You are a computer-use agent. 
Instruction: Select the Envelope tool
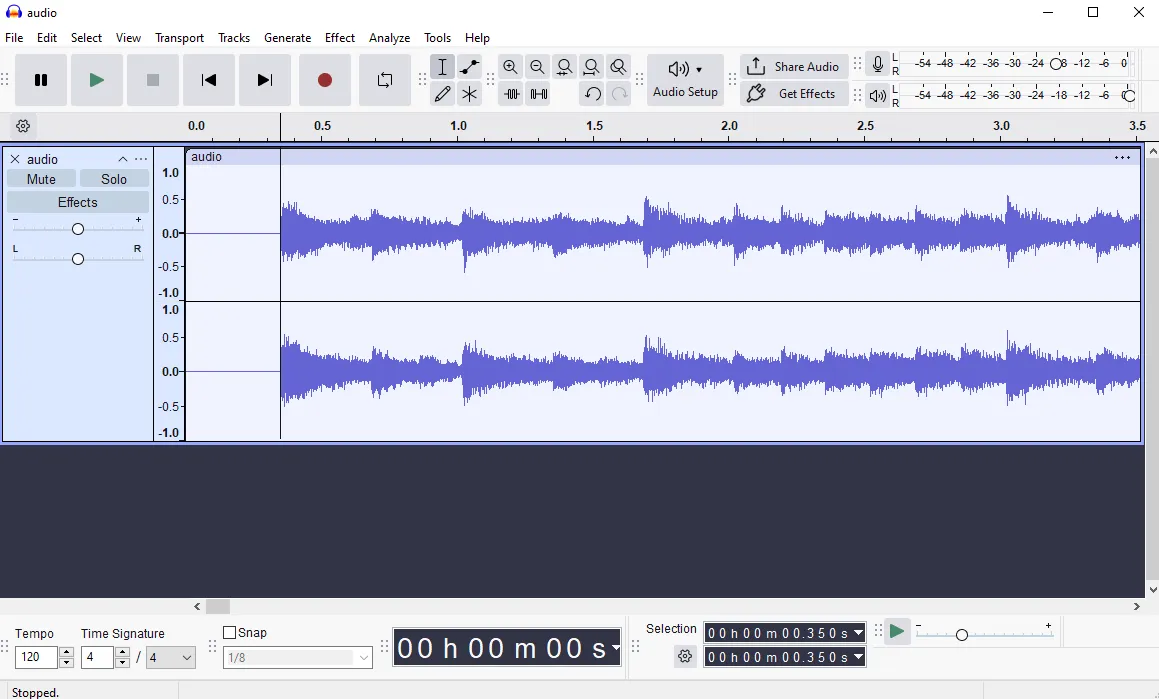tap(468, 66)
